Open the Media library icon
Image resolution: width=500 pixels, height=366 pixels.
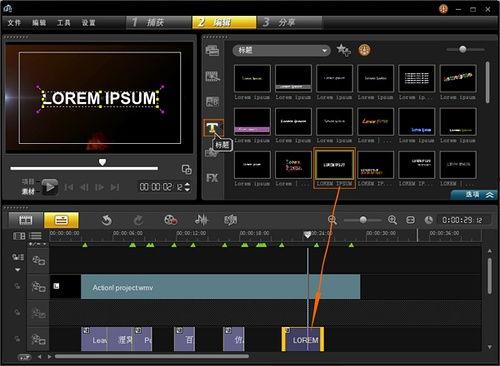[x=212, y=51]
